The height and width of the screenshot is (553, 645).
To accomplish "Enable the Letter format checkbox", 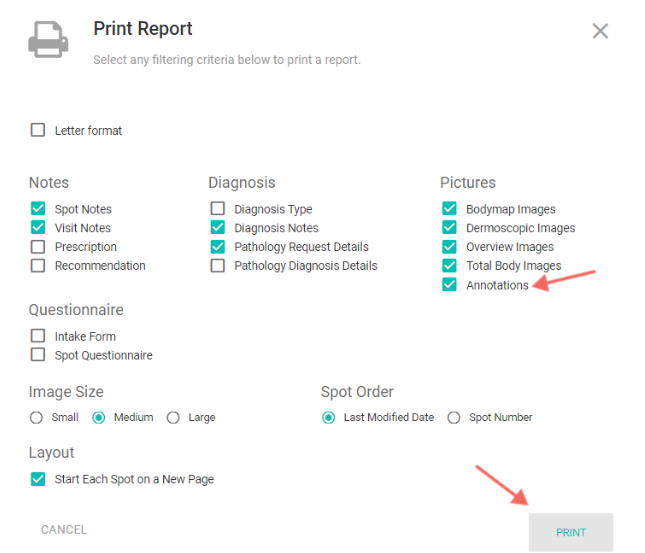I will point(38,130).
